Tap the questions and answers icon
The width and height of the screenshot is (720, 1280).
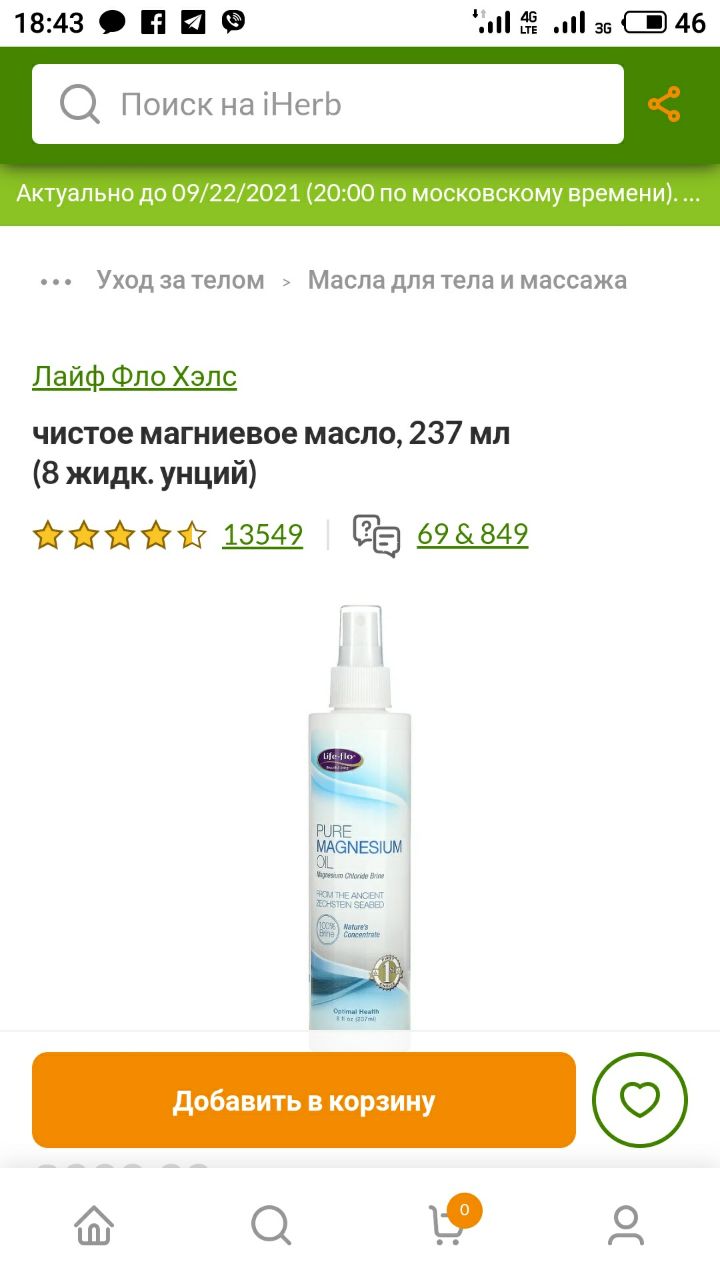click(x=376, y=535)
